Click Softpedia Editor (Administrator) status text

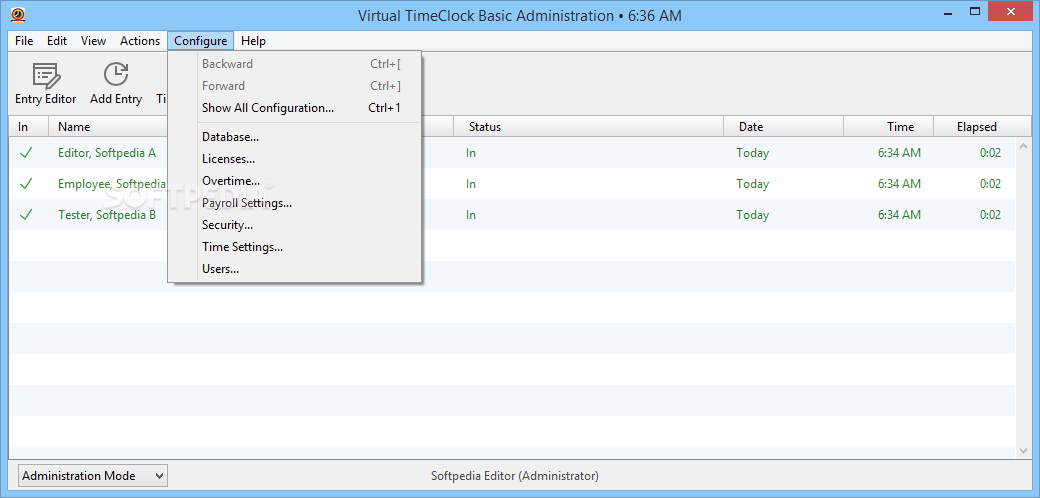pos(515,475)
